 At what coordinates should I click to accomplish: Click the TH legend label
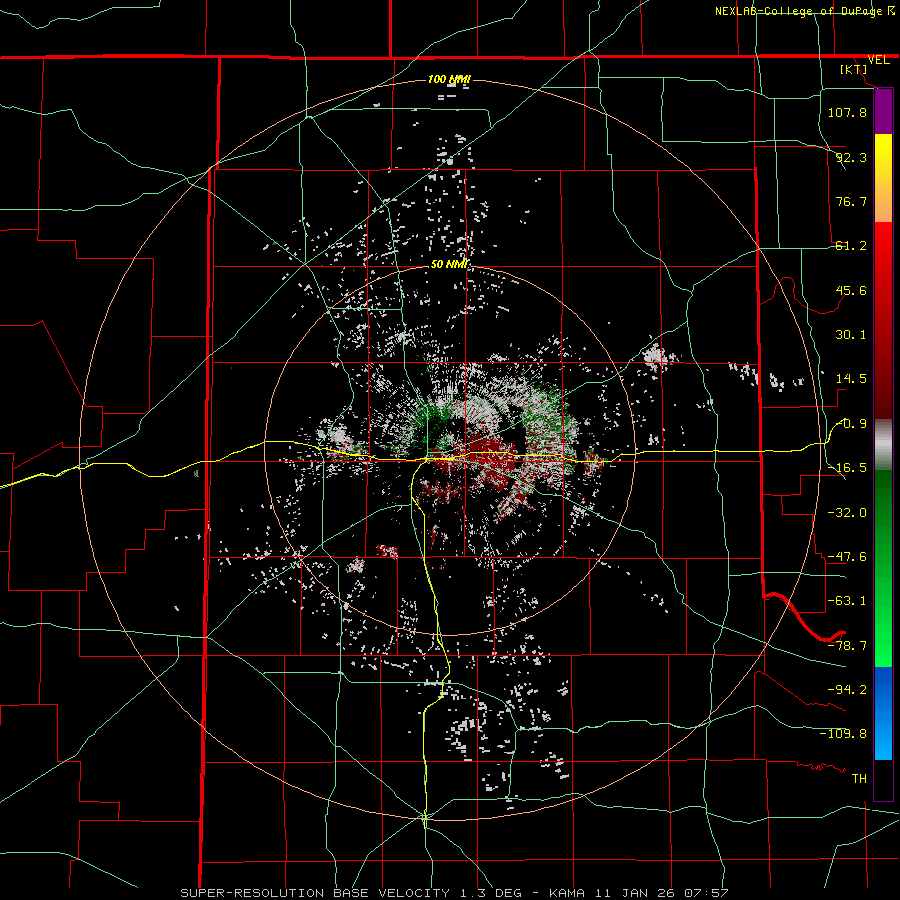(x=859, y=779)
